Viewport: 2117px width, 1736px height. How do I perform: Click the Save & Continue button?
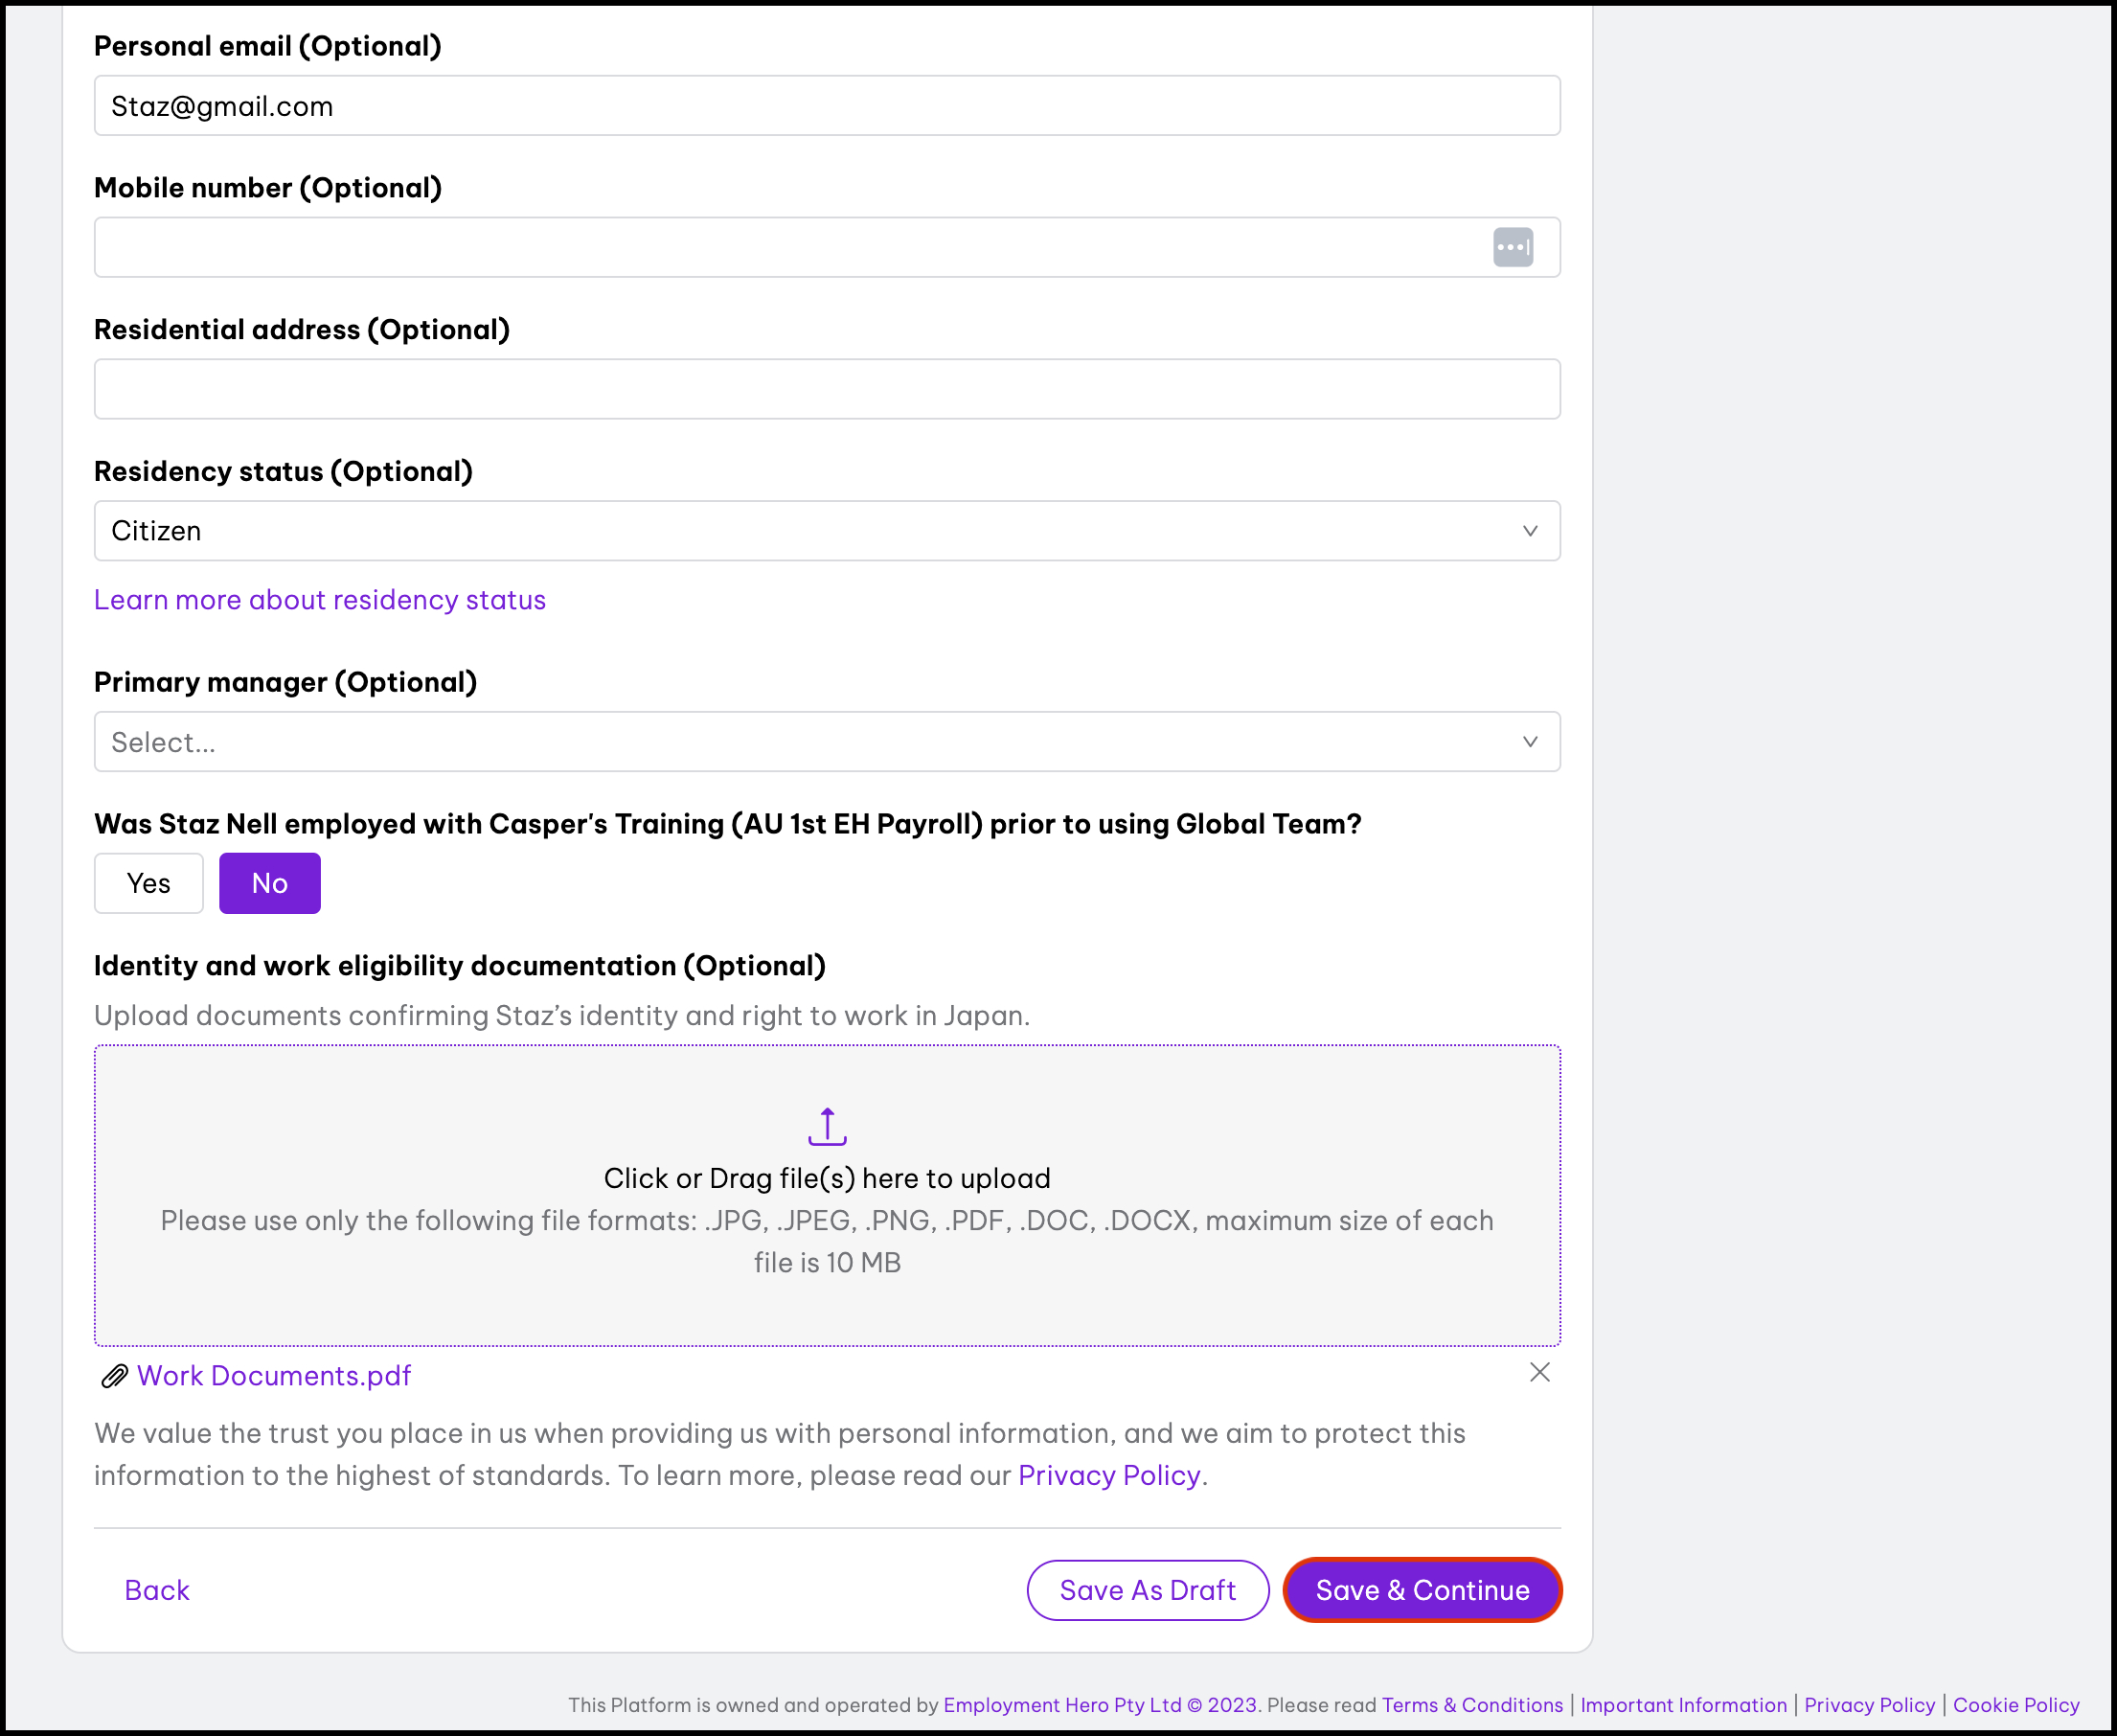[1421, 1590]
